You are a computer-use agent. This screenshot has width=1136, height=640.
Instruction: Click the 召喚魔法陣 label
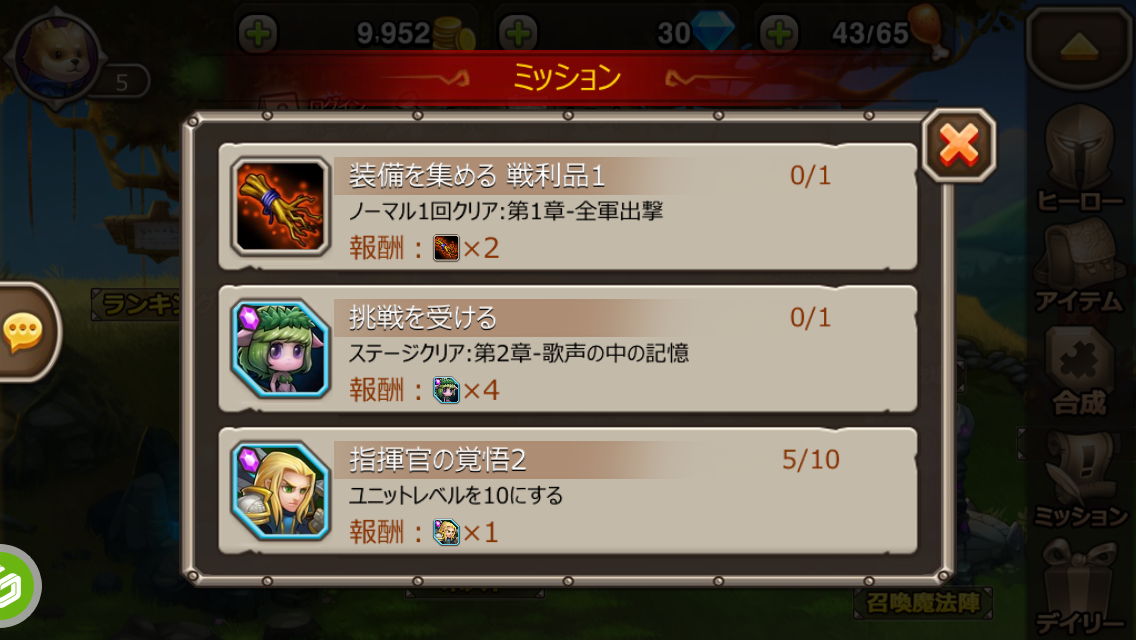pyautogui.click(x=922, y=603)
